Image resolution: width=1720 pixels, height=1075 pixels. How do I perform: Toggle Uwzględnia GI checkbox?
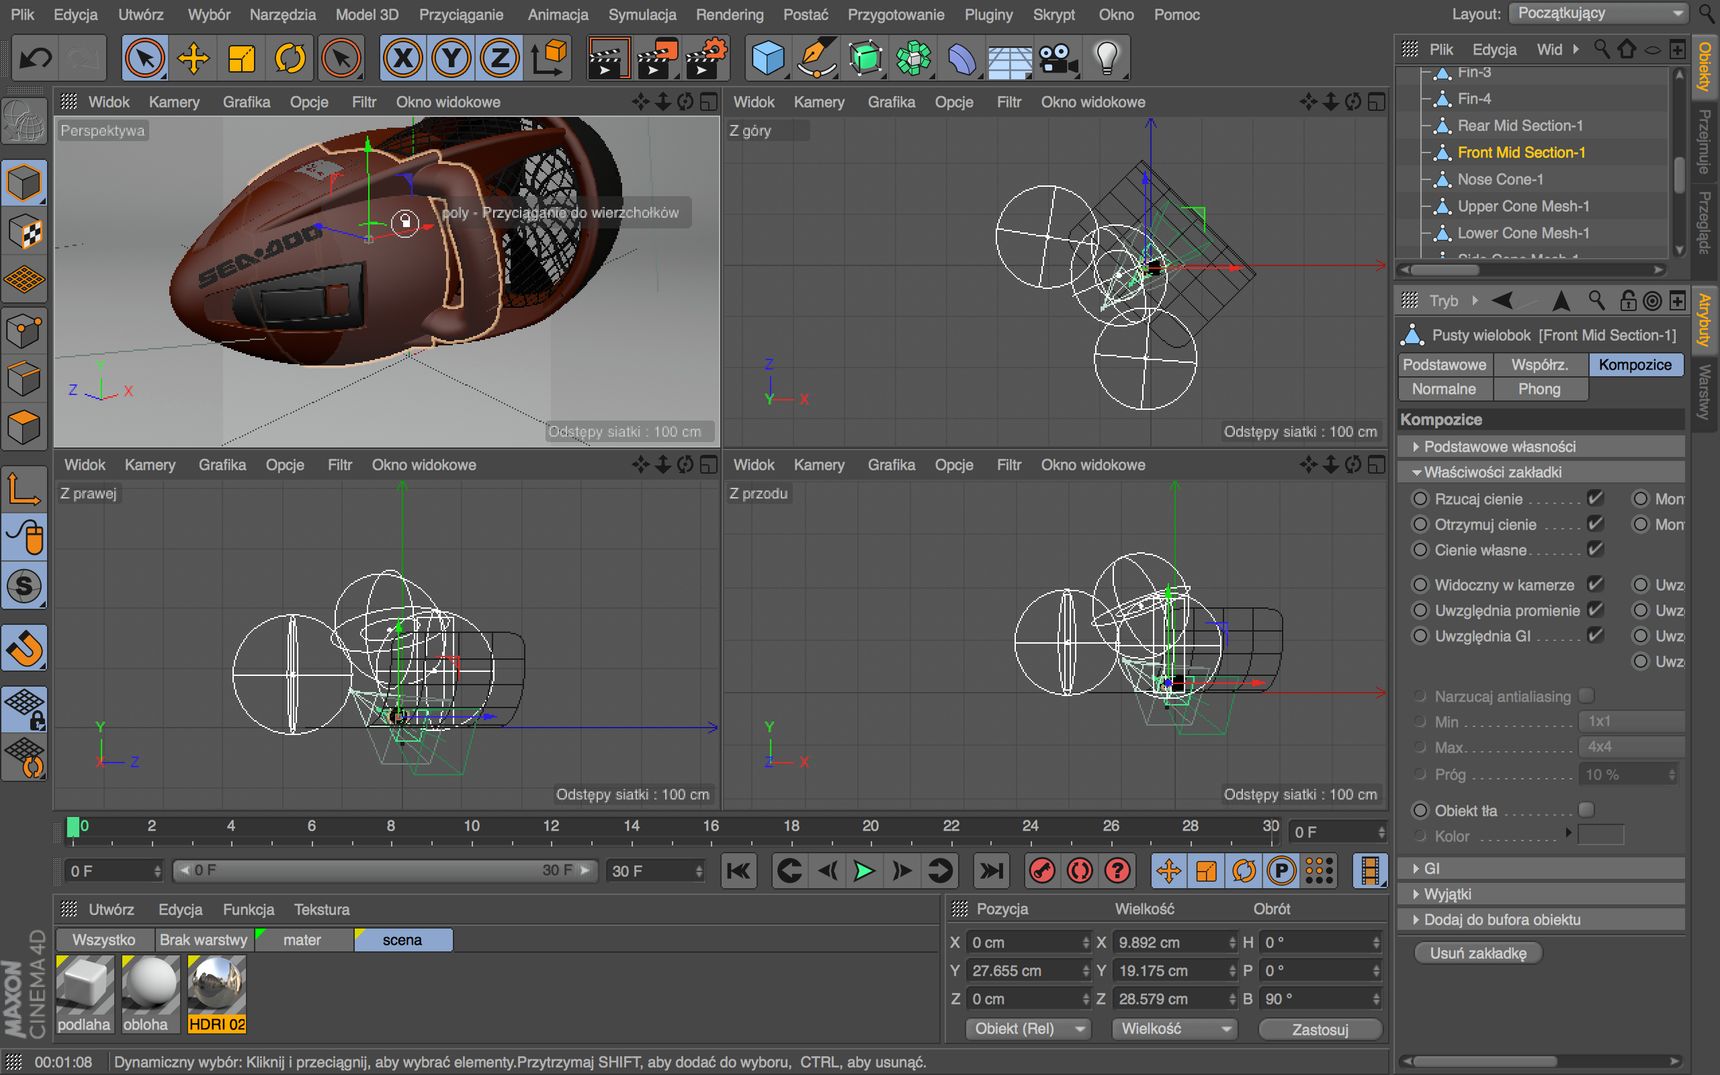pos(1596,635)
